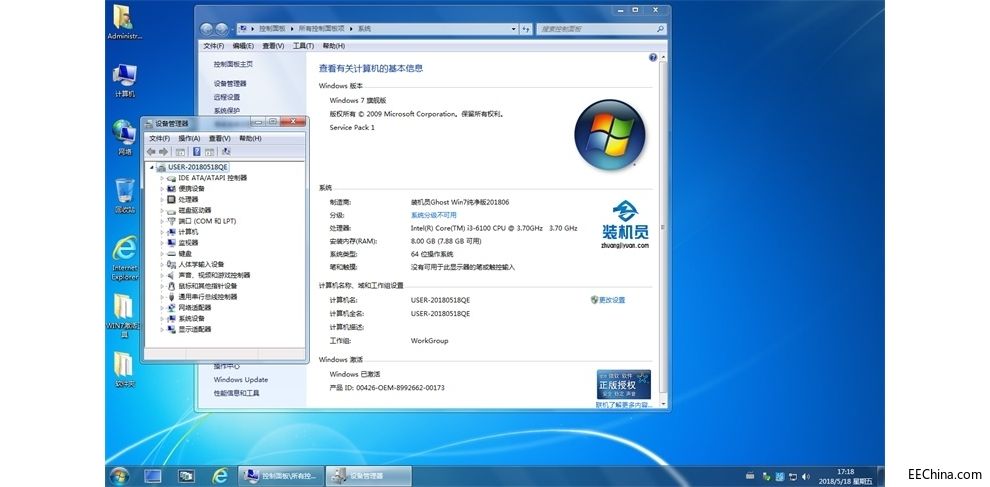Image resolution: width=990 pixels, height=487 pixels.
Task: Select the 处理器 processor icon in tree
Action: click(171, 200)
